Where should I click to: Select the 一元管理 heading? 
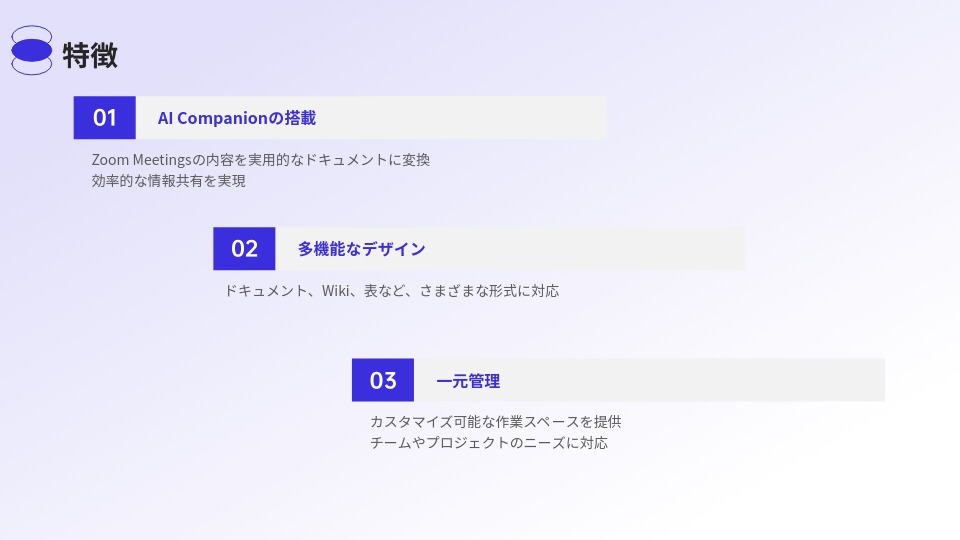pos(468,381)
